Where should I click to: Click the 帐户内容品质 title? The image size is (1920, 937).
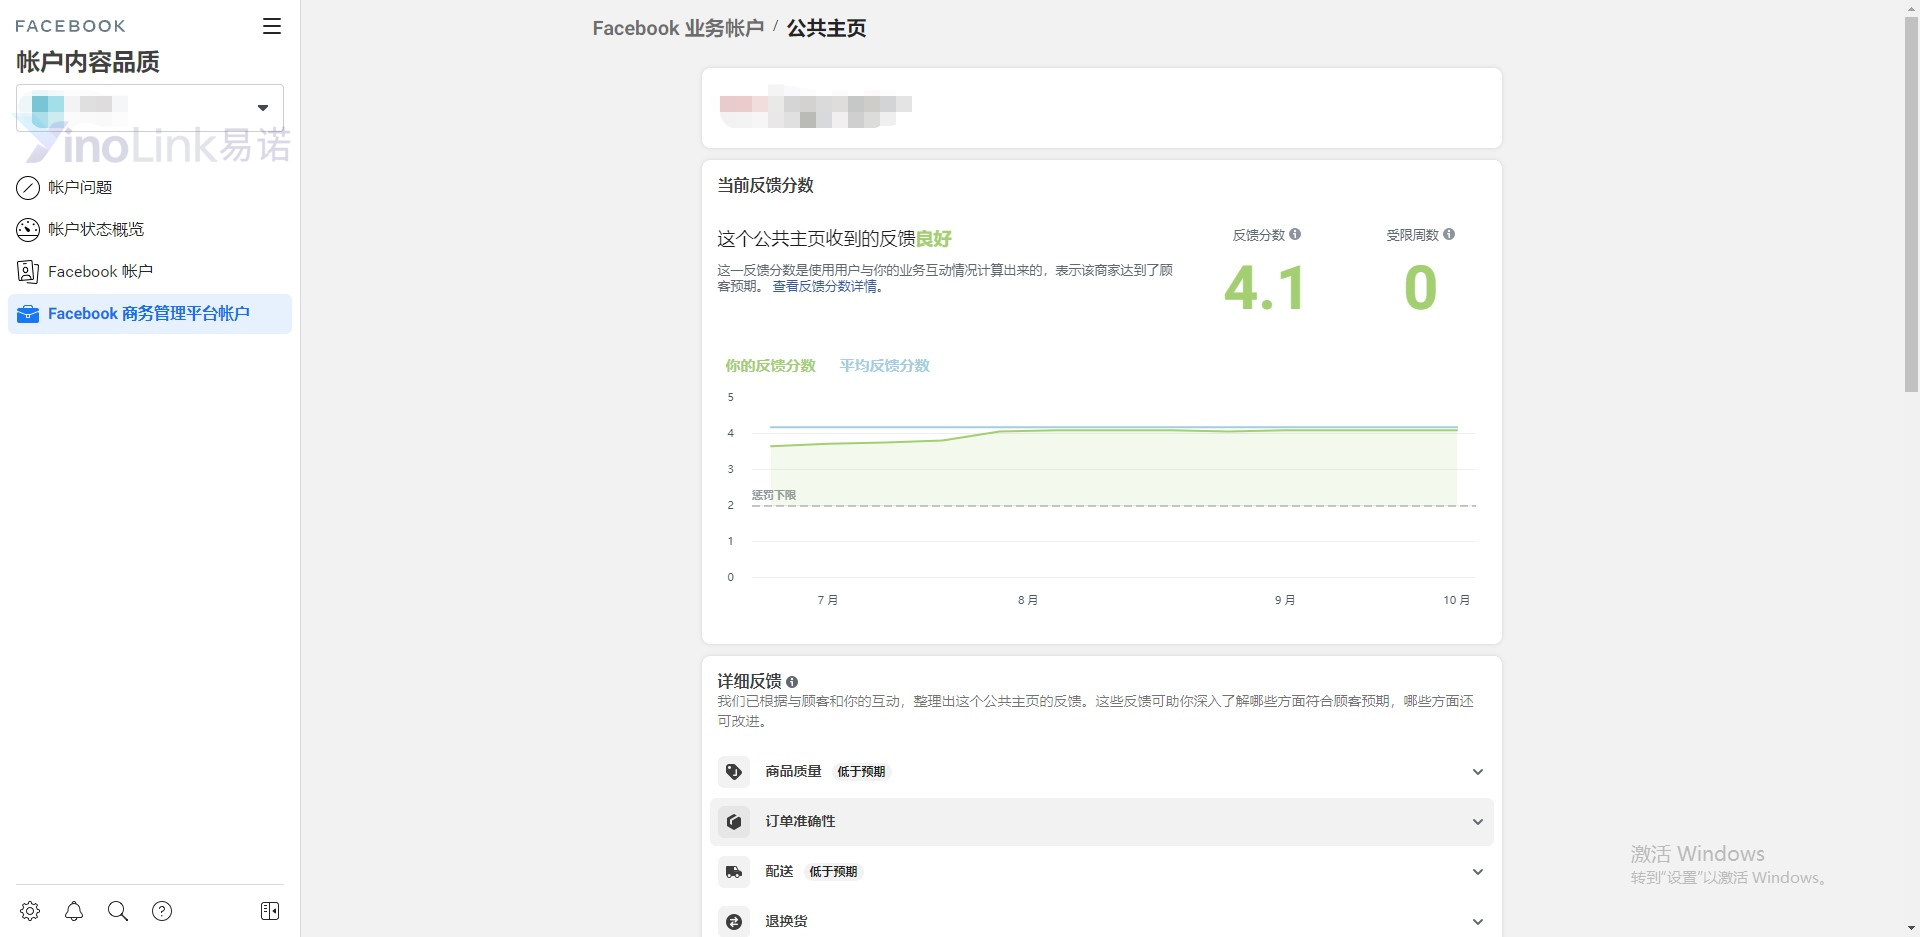(88, 62)
